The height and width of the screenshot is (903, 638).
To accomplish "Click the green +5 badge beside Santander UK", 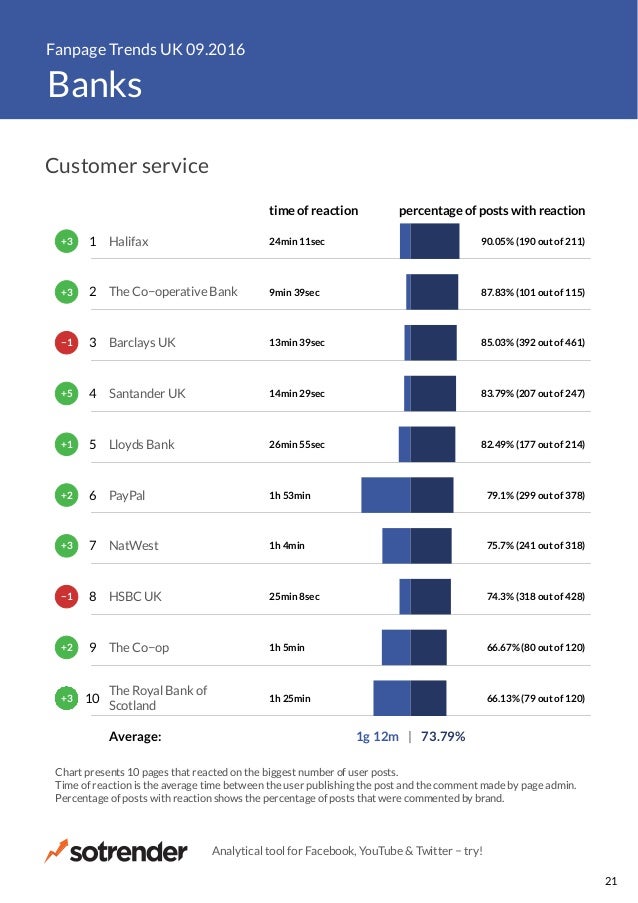I will point(67,393).
